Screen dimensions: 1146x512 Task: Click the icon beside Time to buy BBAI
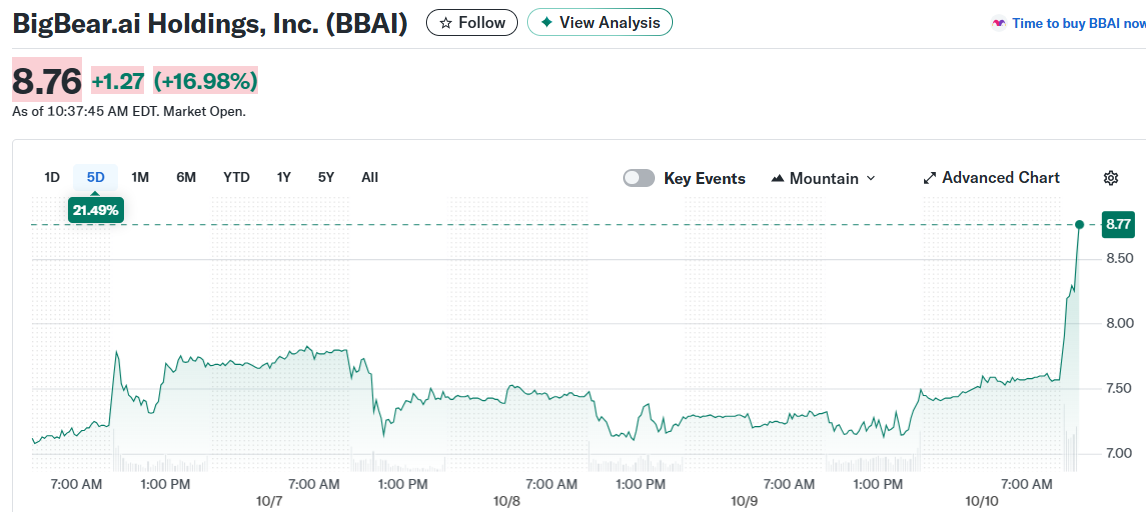998,23
